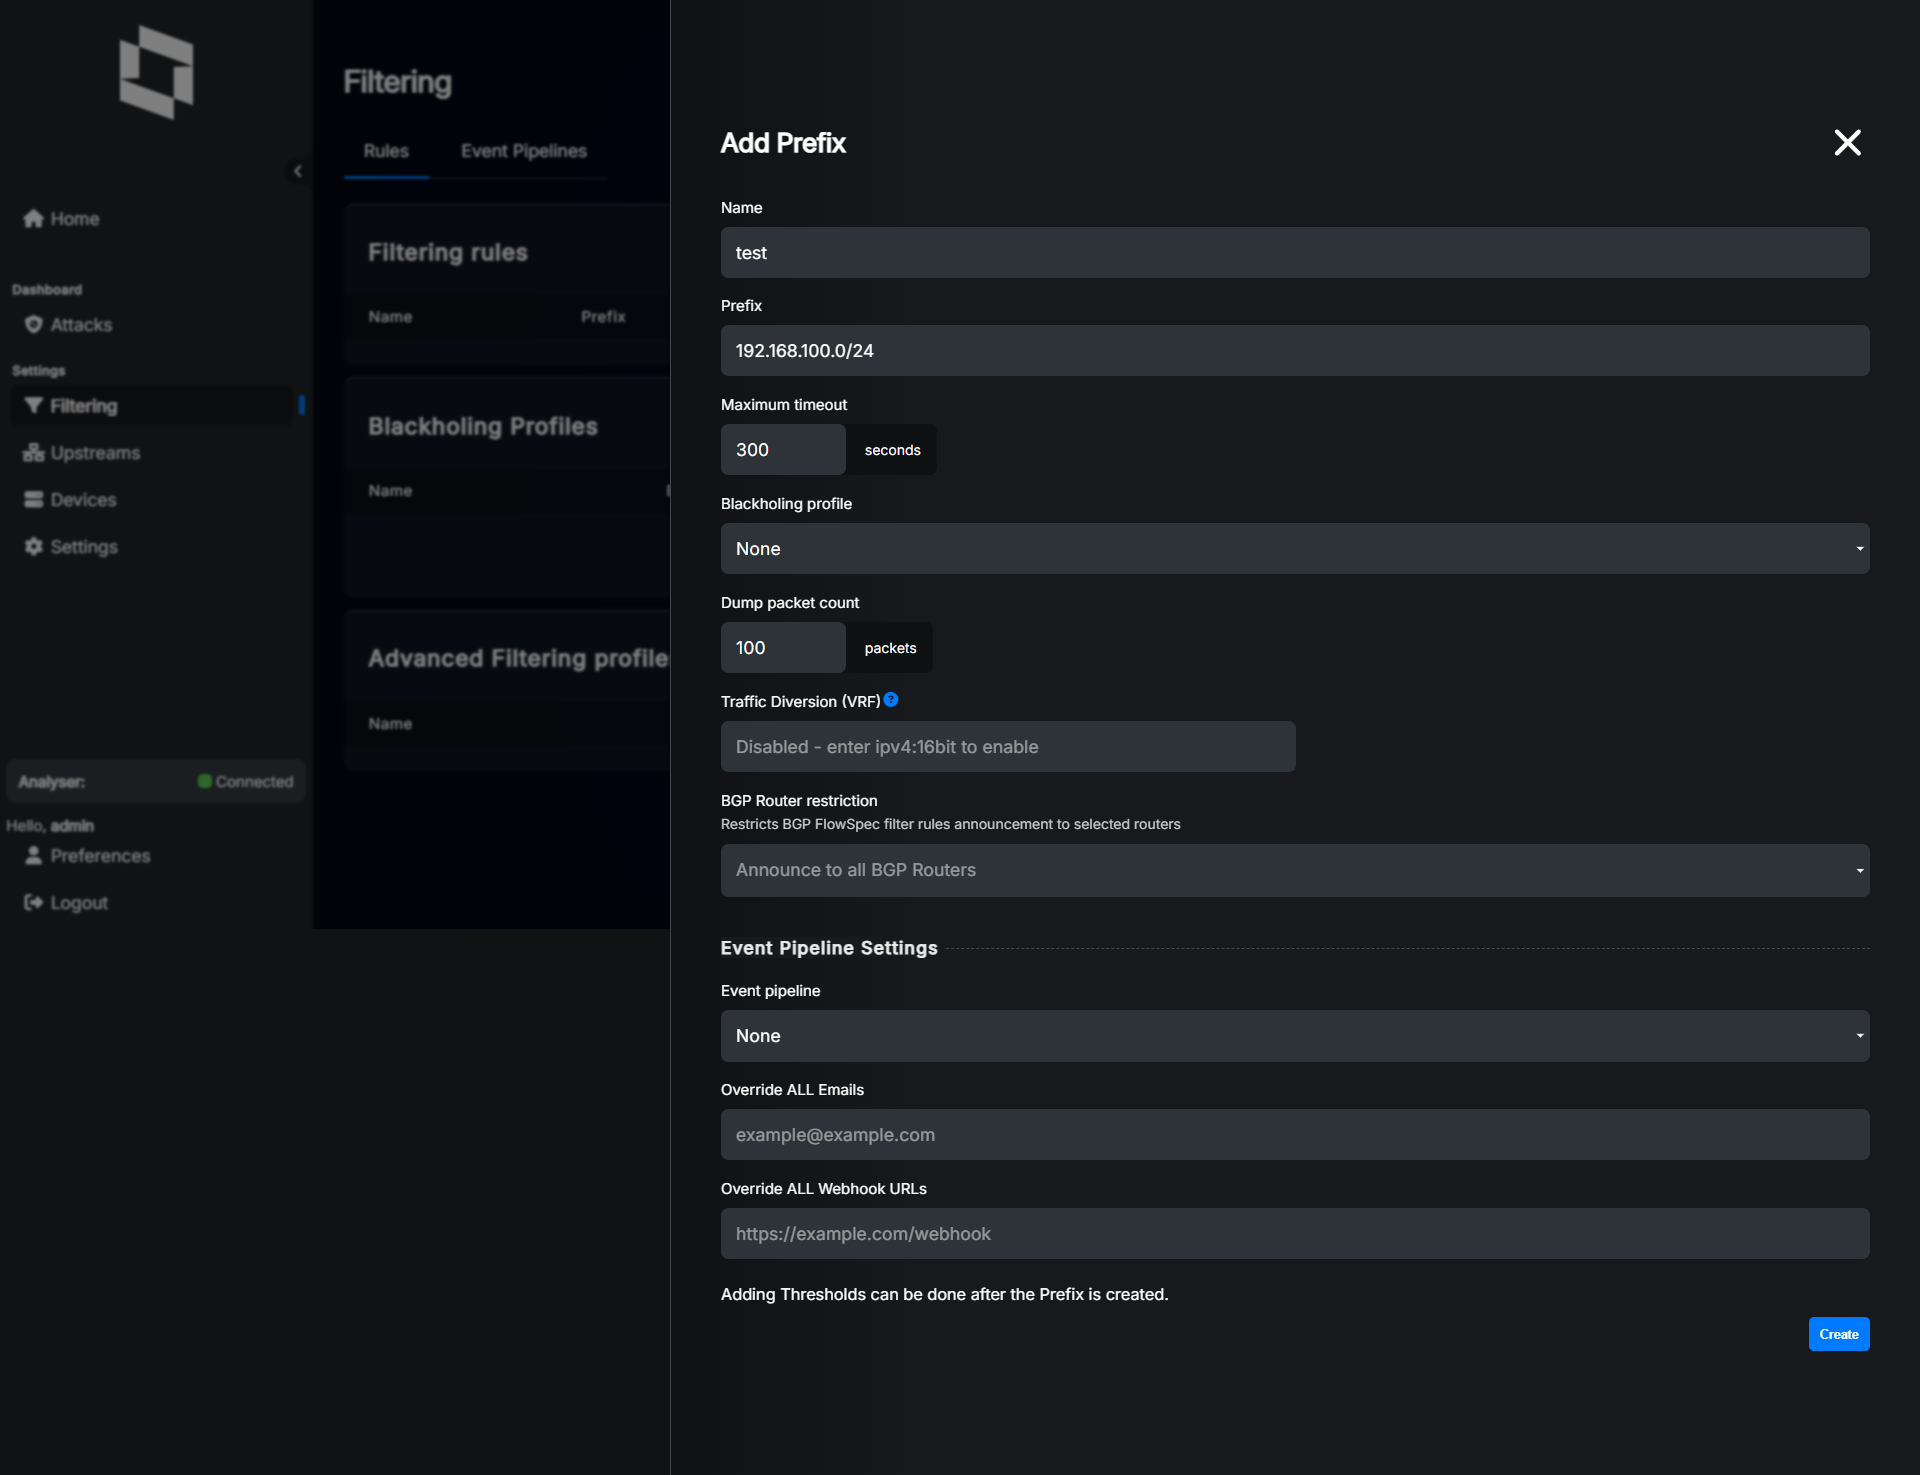Click the Filtering funnel icon

point(33,406)
